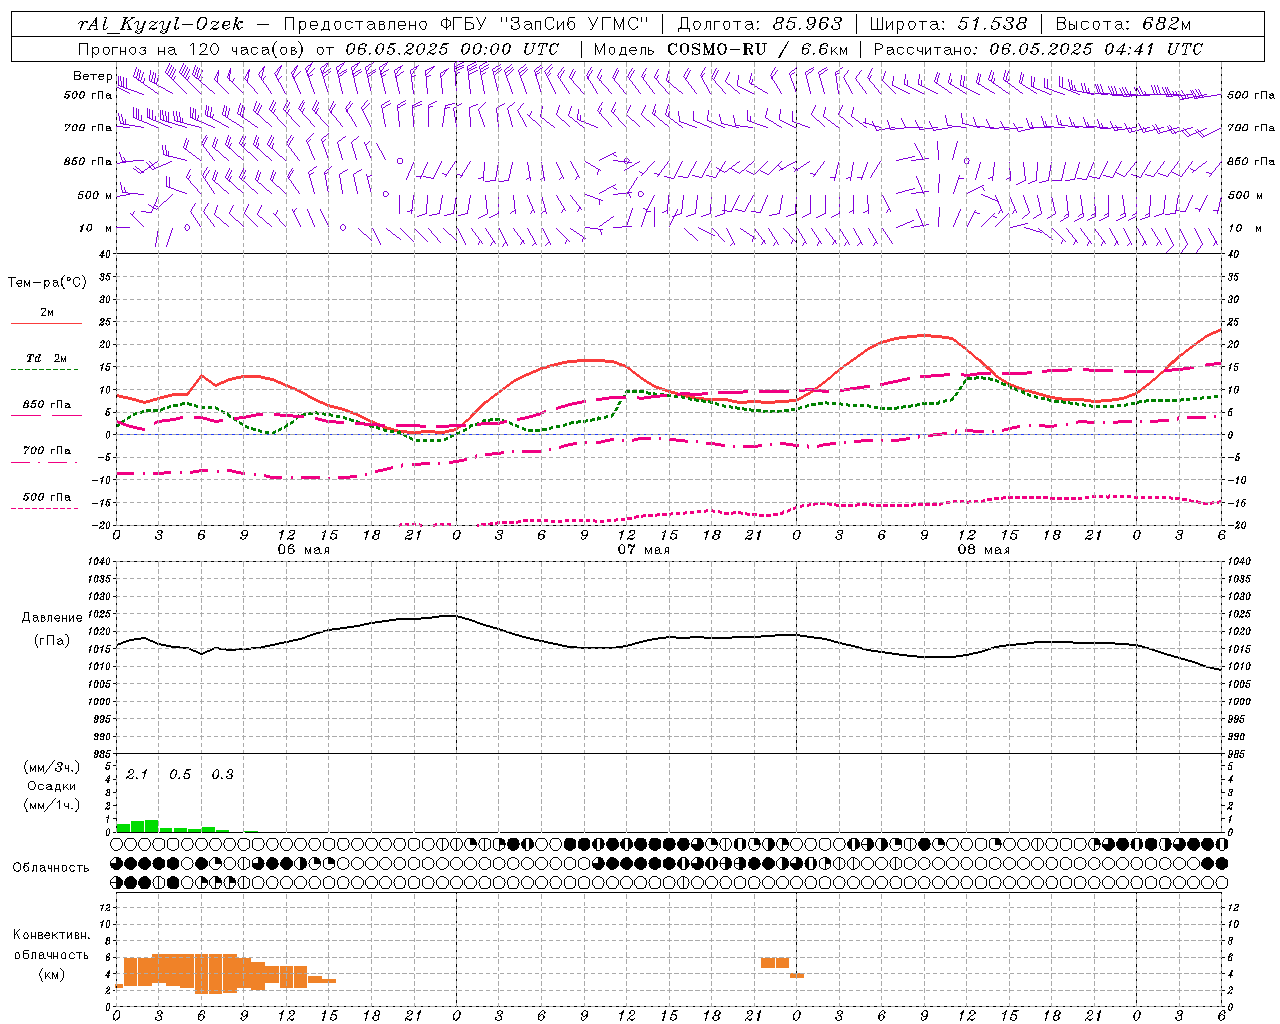Click the Давление pressure label
Viewport: 1280px width, 1024px height.
pos(52,618)
